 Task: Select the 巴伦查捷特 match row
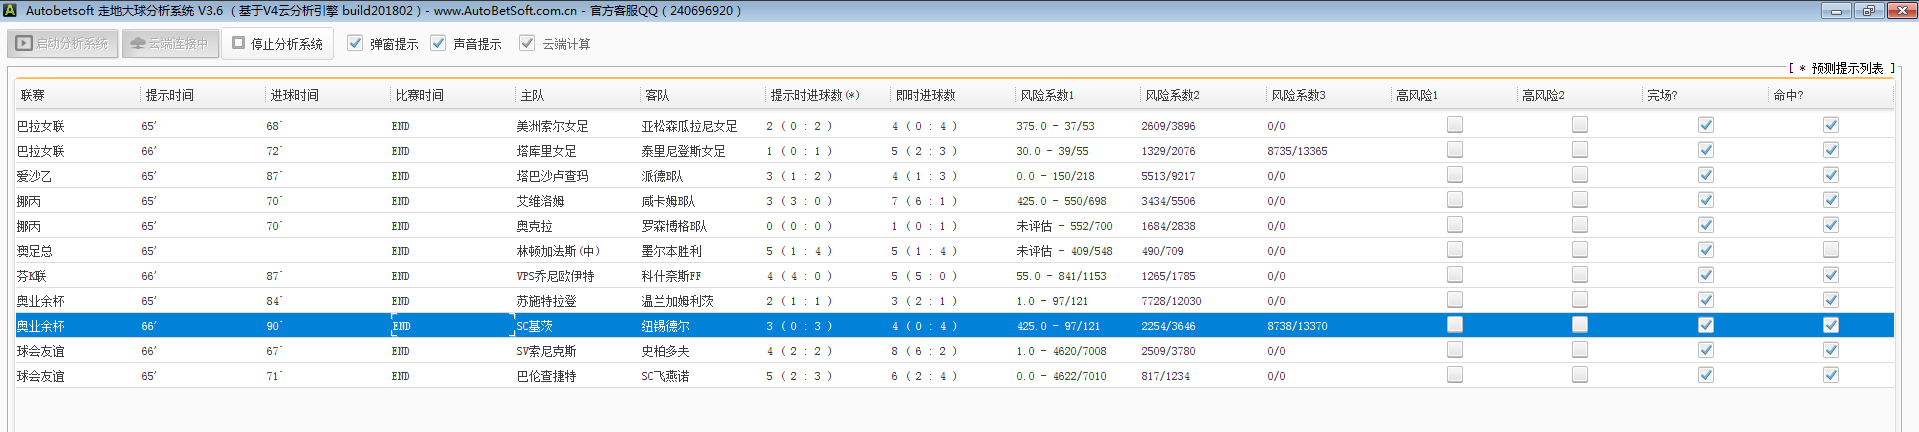coord(546,376)
